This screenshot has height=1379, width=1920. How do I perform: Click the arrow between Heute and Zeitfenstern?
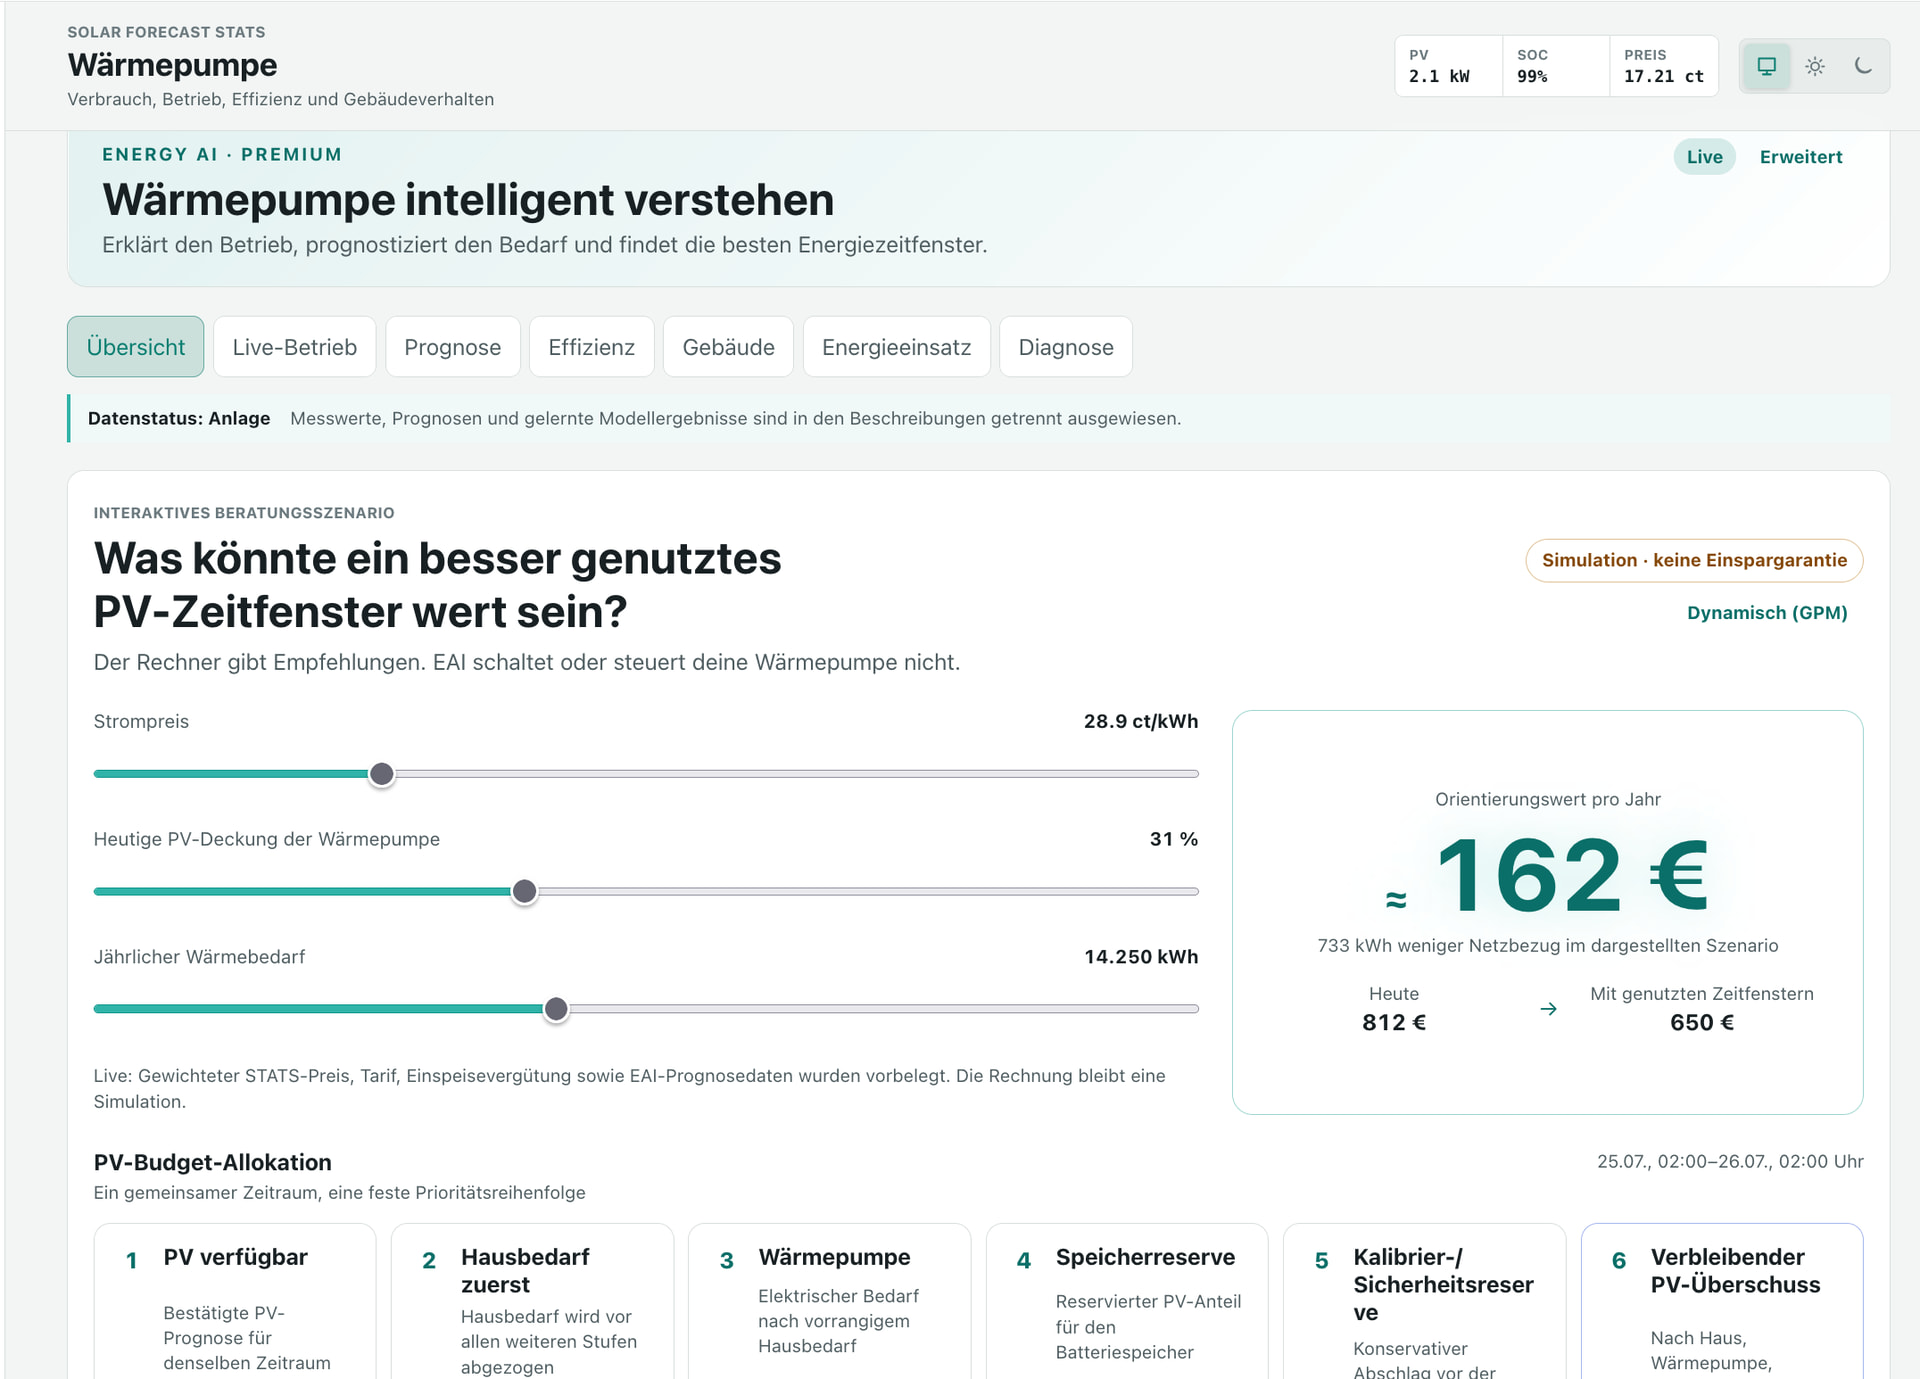click(x=1549, y=1009)
